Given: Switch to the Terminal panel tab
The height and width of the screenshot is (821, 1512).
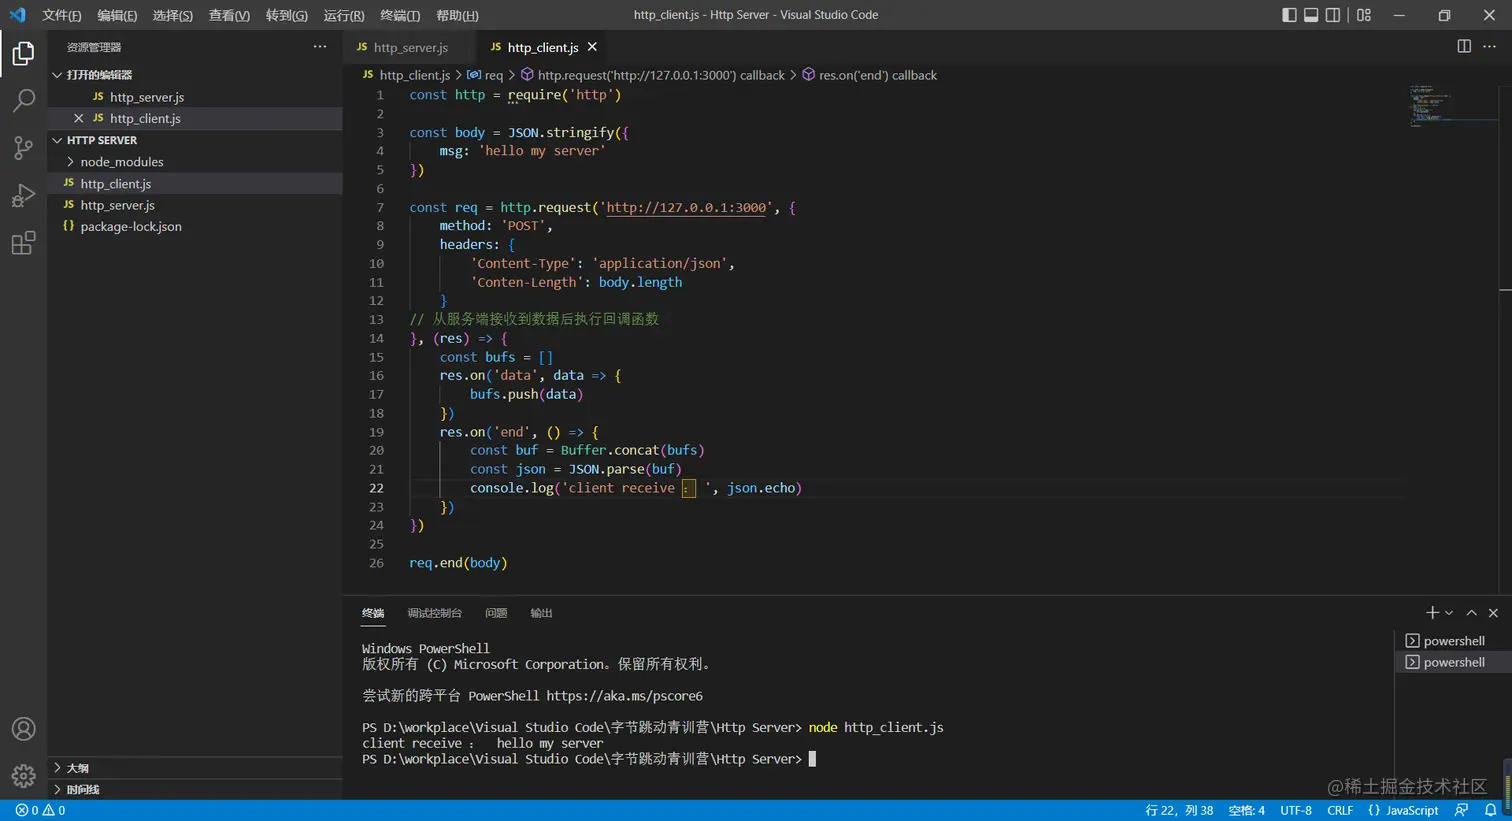Looking at the screenshot, I should (x=373, y=613).
